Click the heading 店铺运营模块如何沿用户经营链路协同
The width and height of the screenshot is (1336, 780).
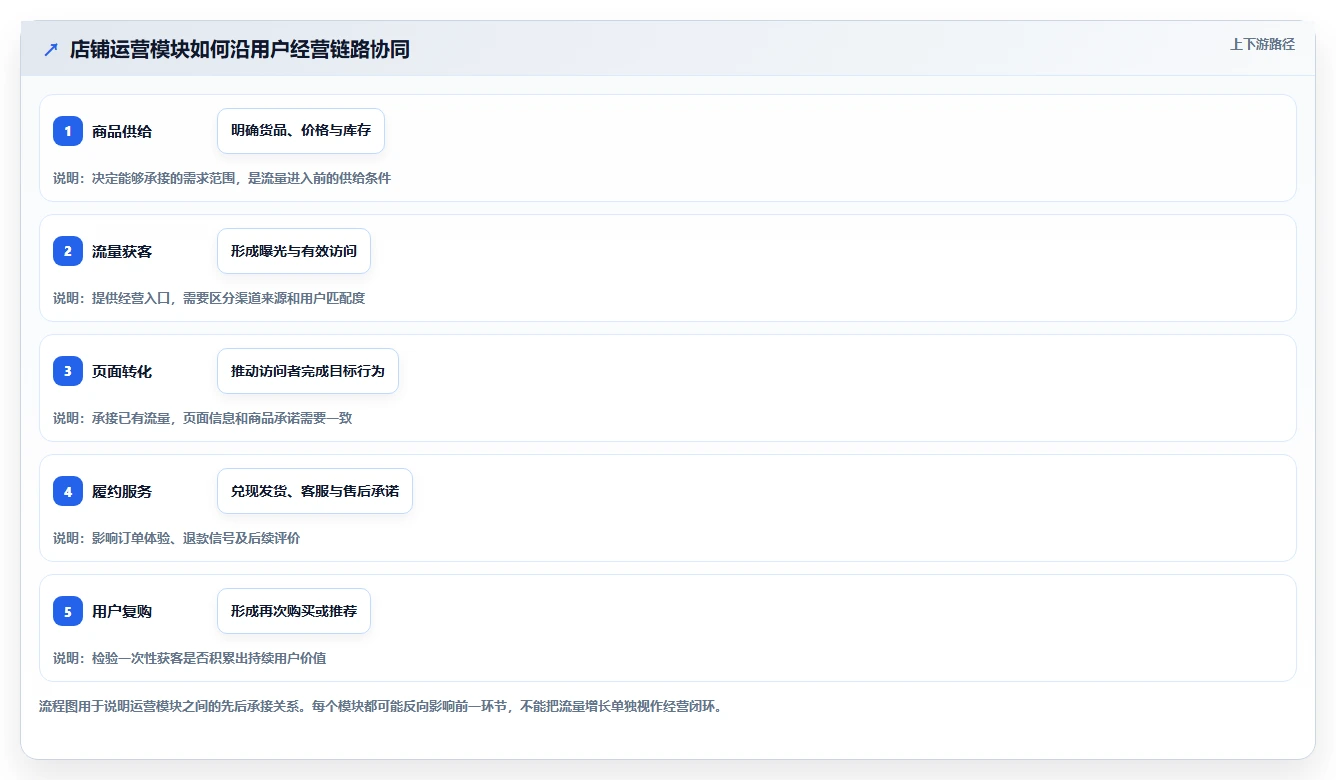coord(240,49)
